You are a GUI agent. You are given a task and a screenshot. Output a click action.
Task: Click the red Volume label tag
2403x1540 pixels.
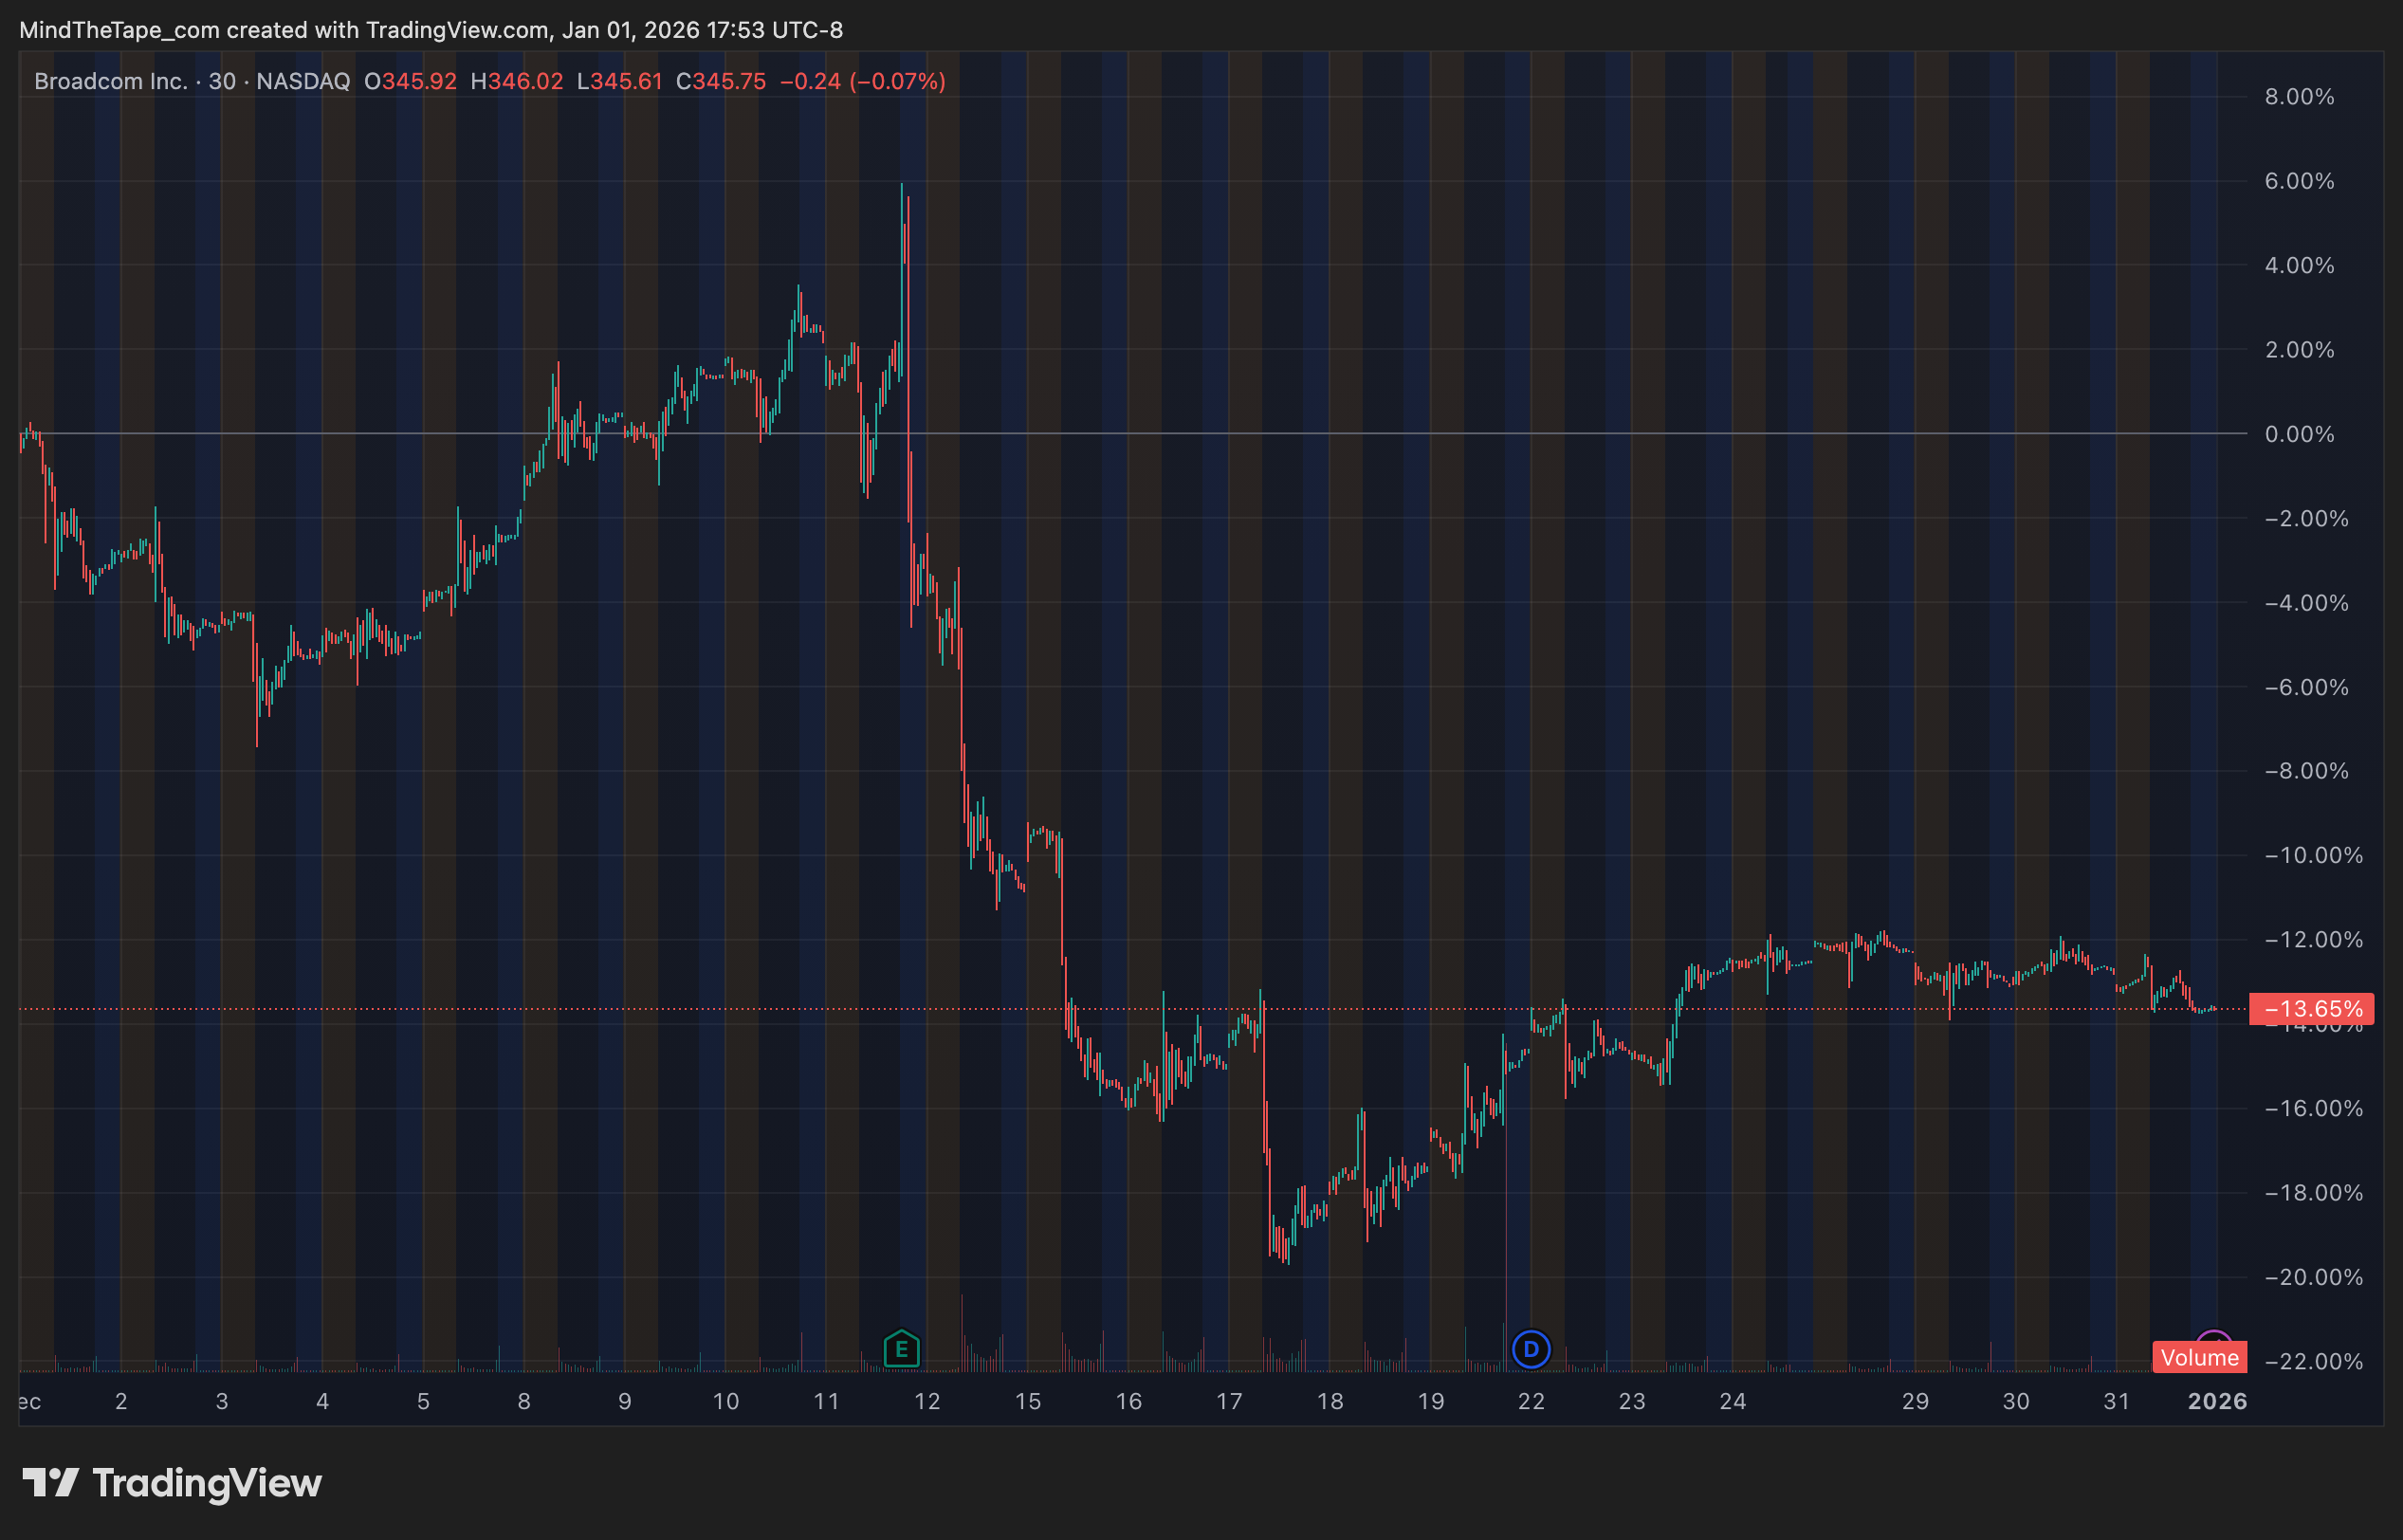[x=2199, y=1357]
